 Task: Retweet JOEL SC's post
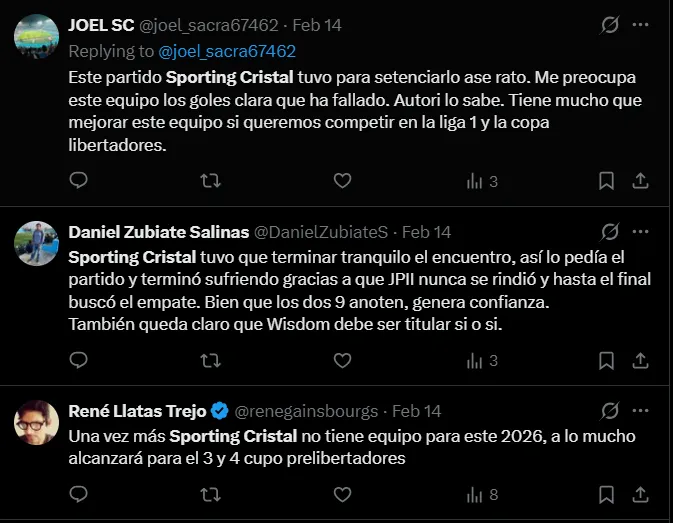[211, 181]
